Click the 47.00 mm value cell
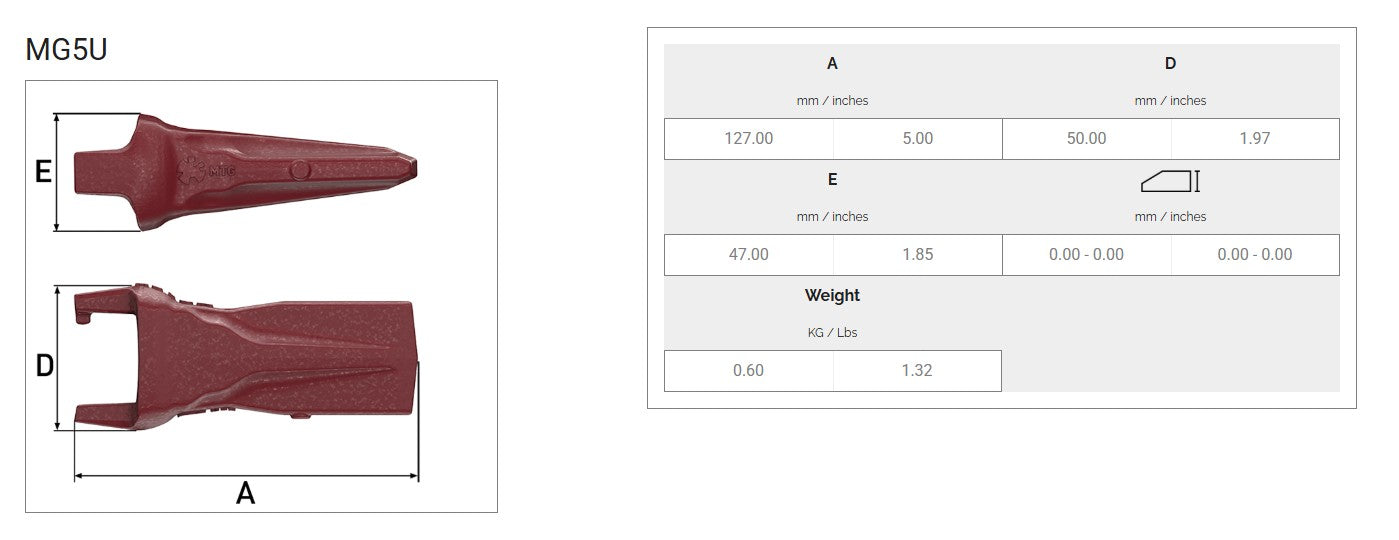Viewport: 1399px width, 540px height. tap(749, 255)
